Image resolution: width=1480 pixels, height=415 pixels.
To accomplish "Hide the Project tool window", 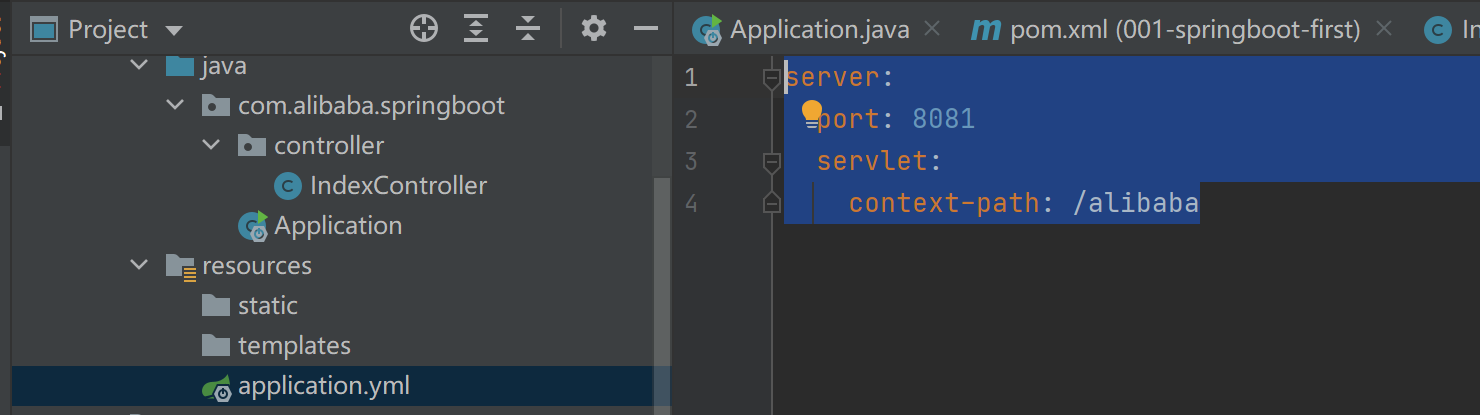I will click(x=646, y=29).
